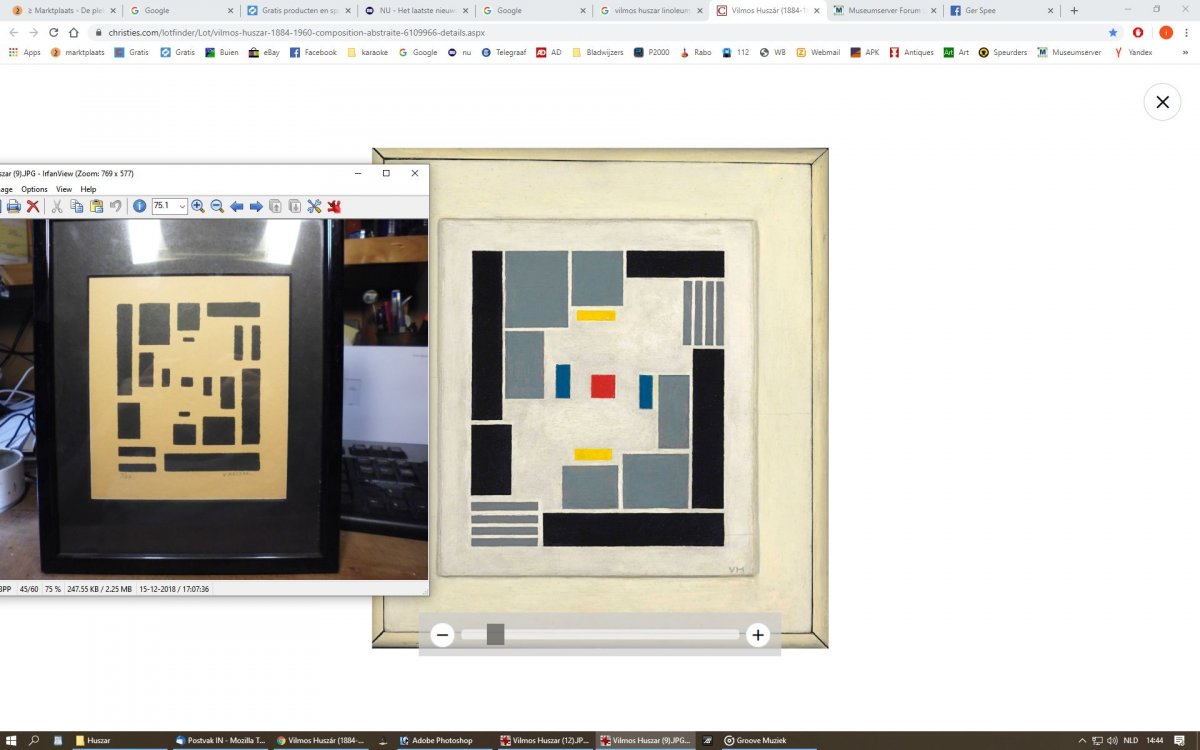Open the Options menu in IrfanView
The image size is (1200, 750).
pyautogui.click(x=34, y=189)
